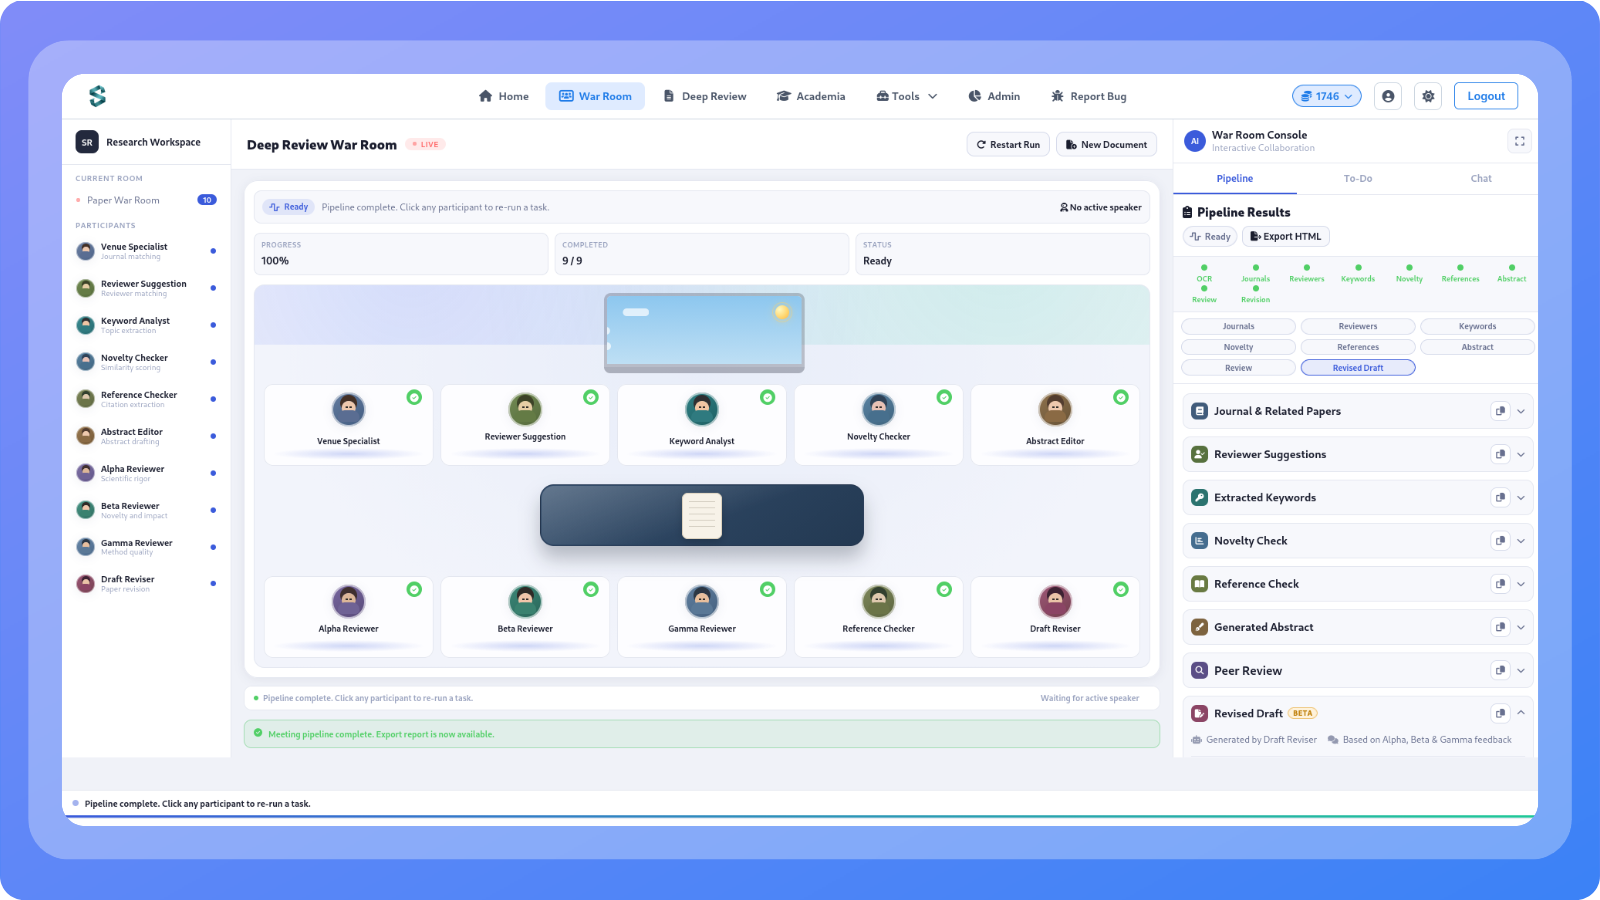Collapse the Revised Draft section
Screen dimensions: 1600x900
click(1521, 713)
